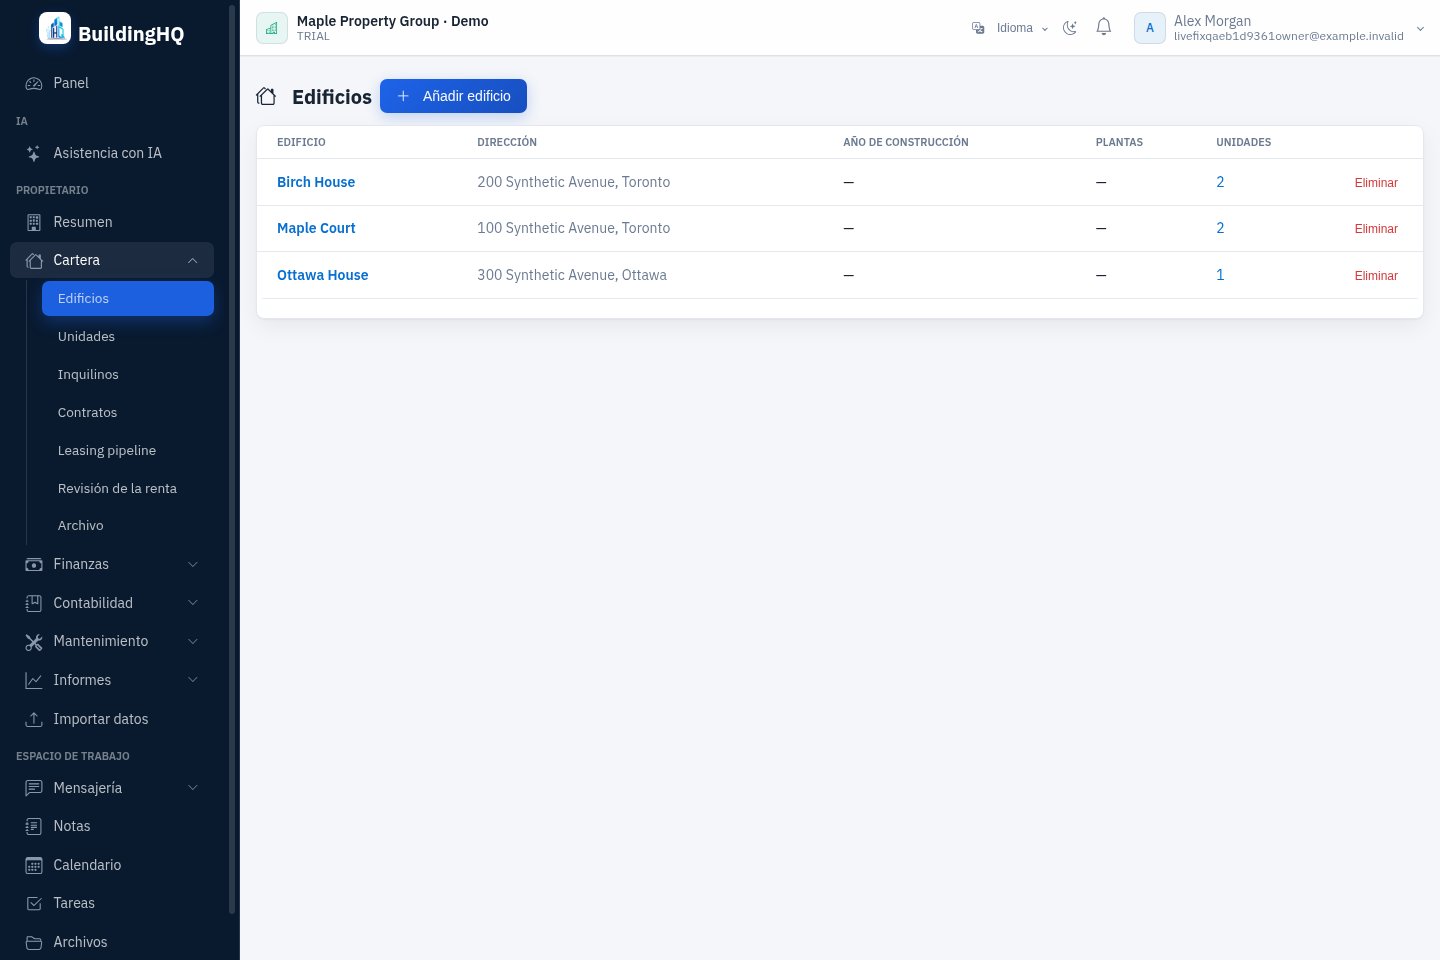Click the Finanzas money icon
The width and height of the screenshot is (1440, 960).
(x=34, y=565)
